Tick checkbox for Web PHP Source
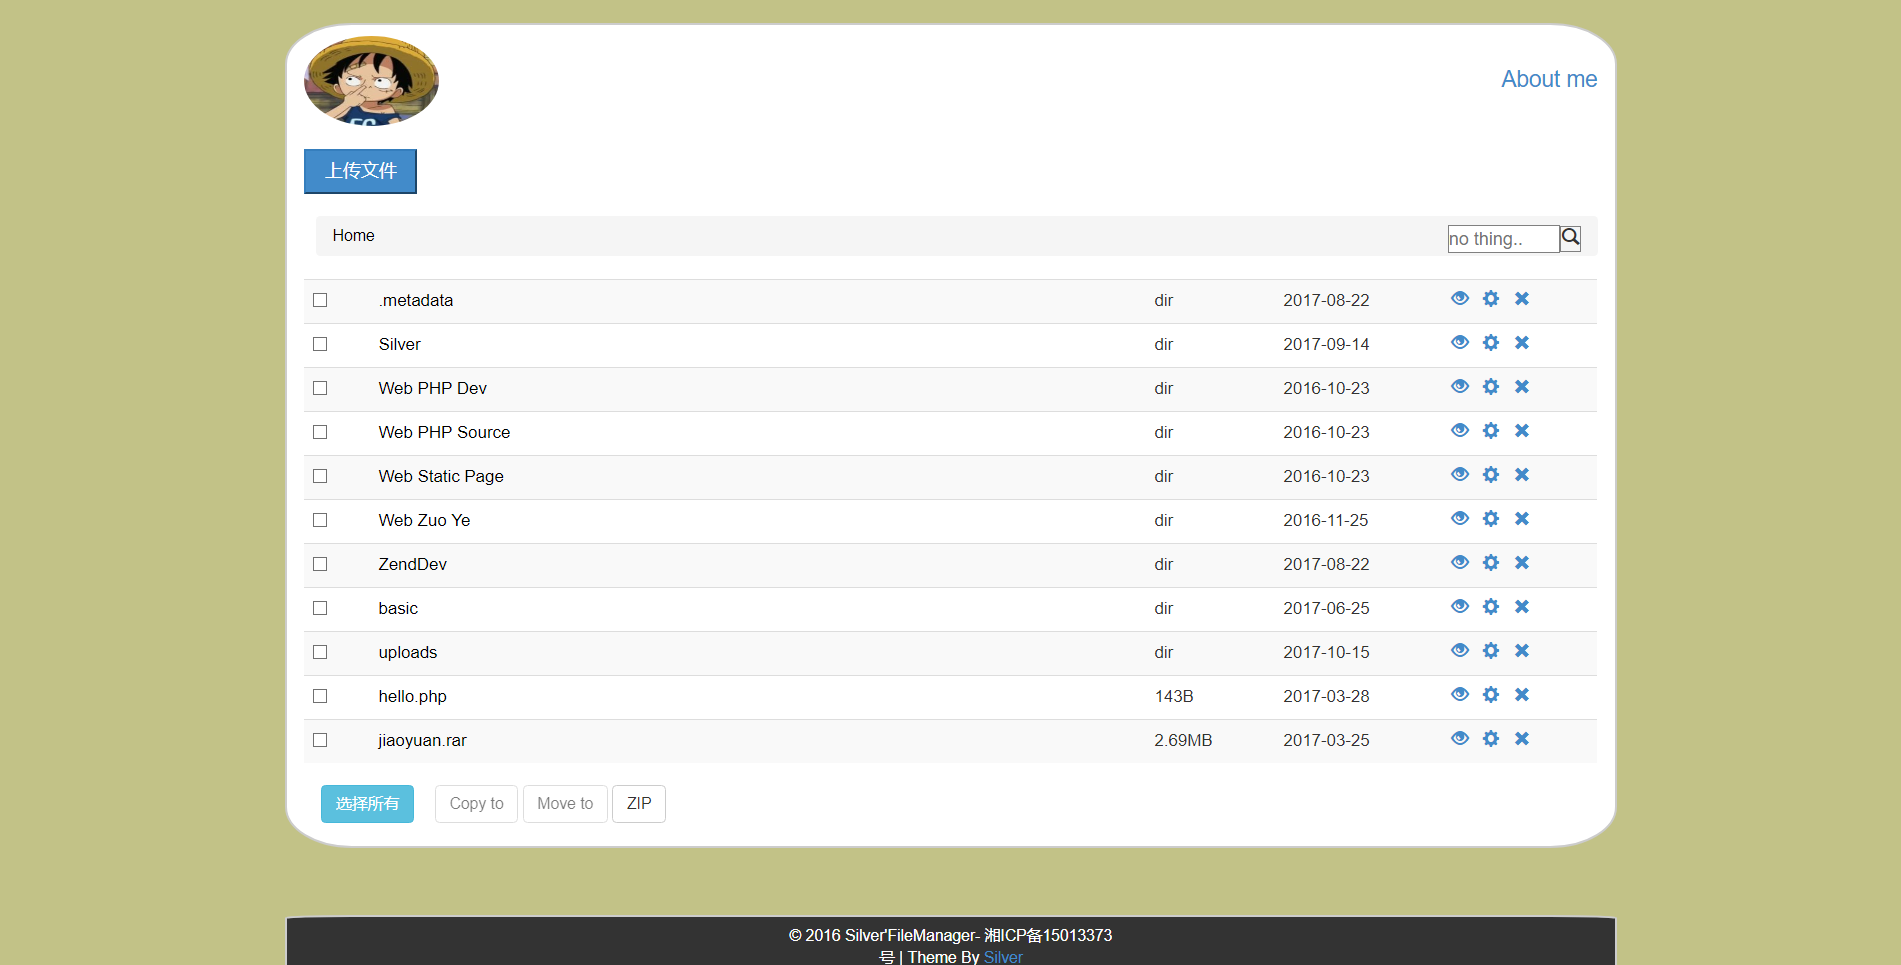The height and width of the screenshot is (965, 1901). [320, 432]
